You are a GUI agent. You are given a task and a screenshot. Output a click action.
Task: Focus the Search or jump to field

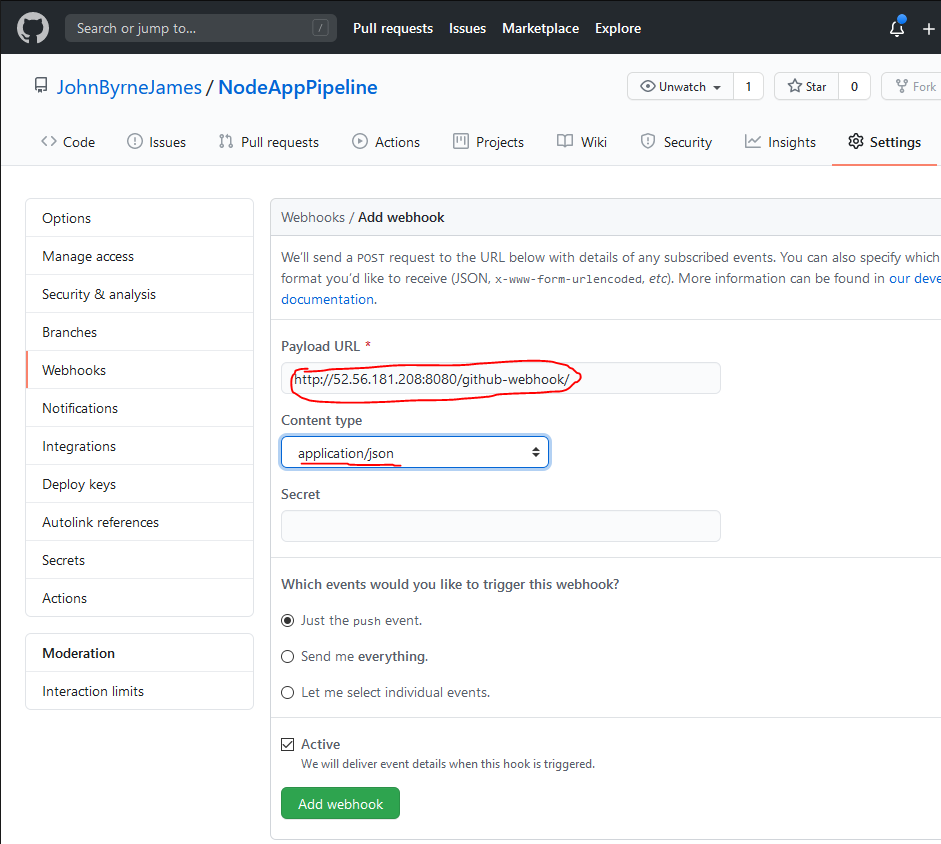click(200, 28)
